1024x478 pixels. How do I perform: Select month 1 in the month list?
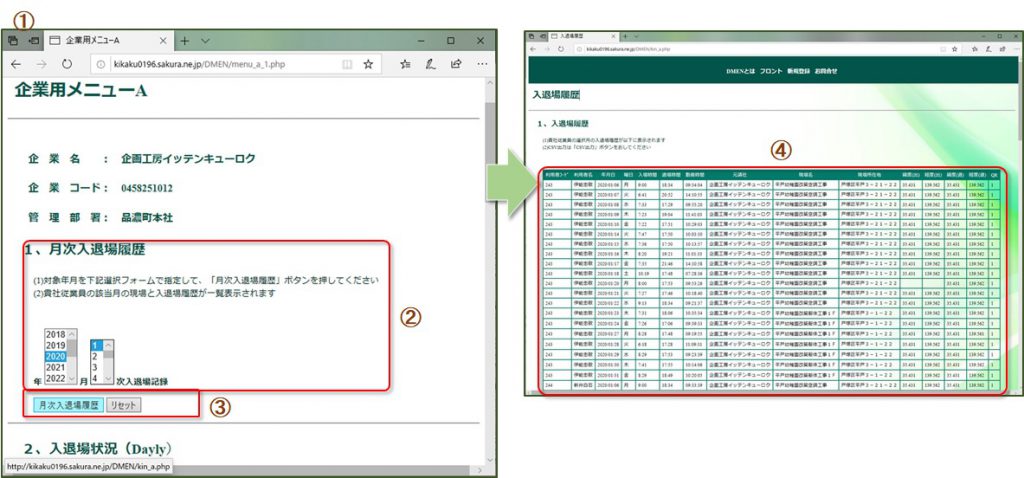coord(96,345)
